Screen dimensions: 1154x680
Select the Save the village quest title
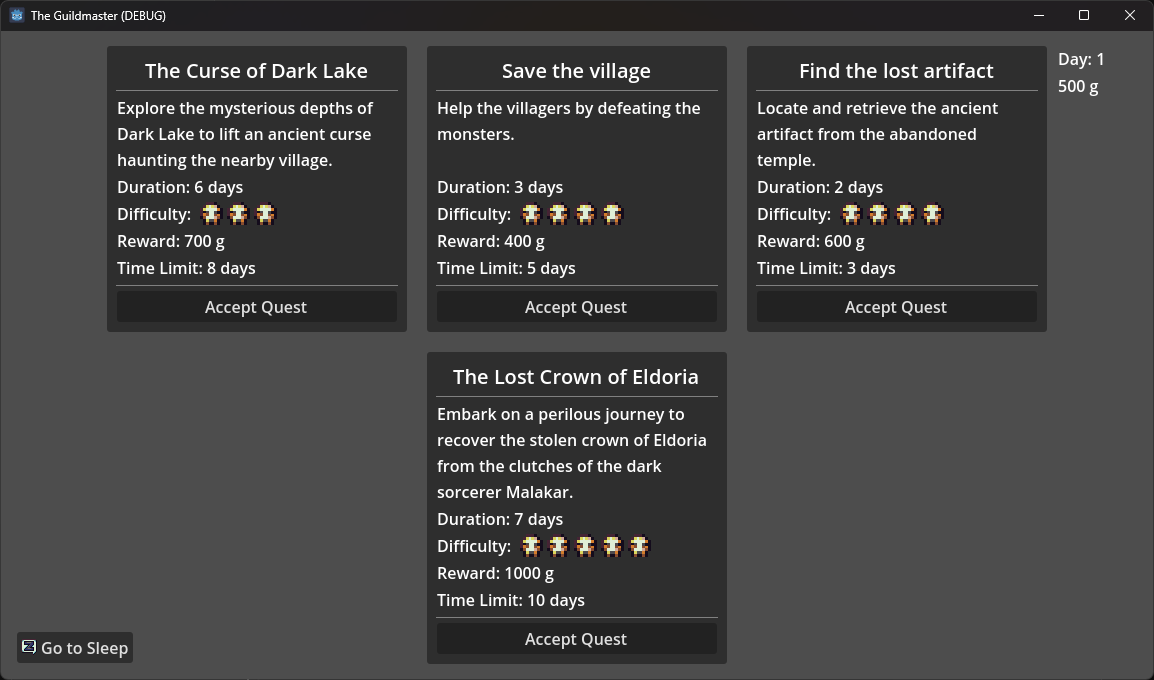point(576,71)
